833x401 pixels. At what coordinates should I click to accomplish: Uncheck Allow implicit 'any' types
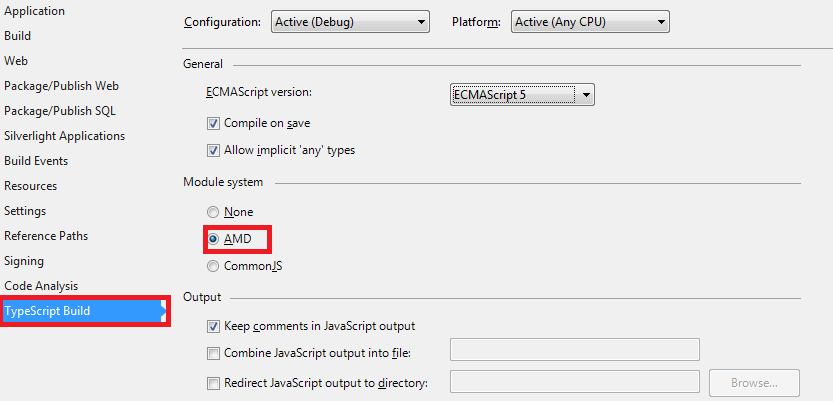(x=213, y=151)
